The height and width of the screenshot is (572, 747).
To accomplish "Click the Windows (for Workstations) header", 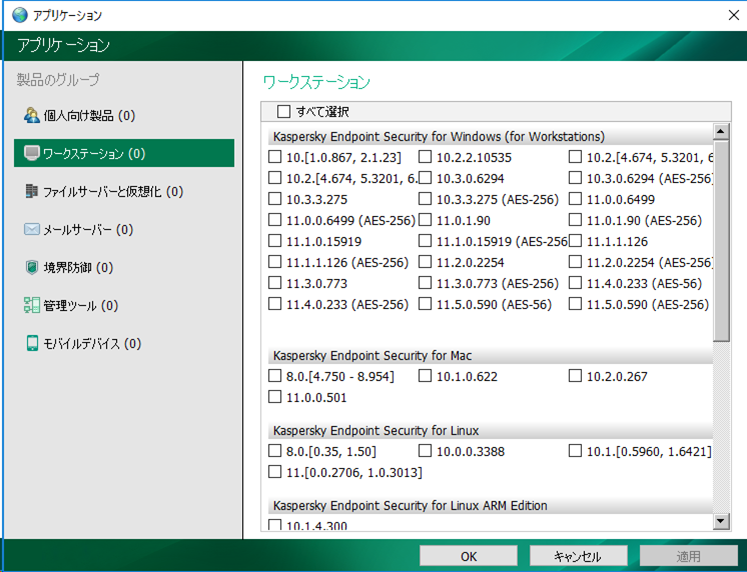I will tap(490, 137).
